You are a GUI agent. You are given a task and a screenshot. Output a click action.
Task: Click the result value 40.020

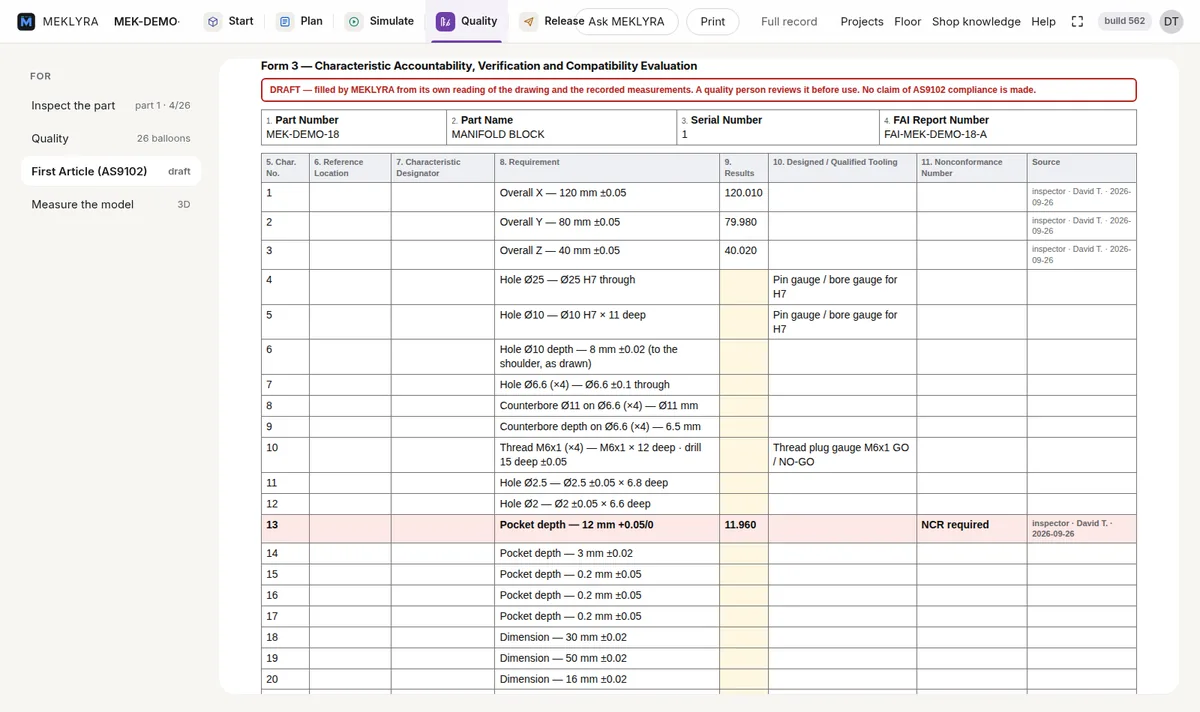point(741,251)
